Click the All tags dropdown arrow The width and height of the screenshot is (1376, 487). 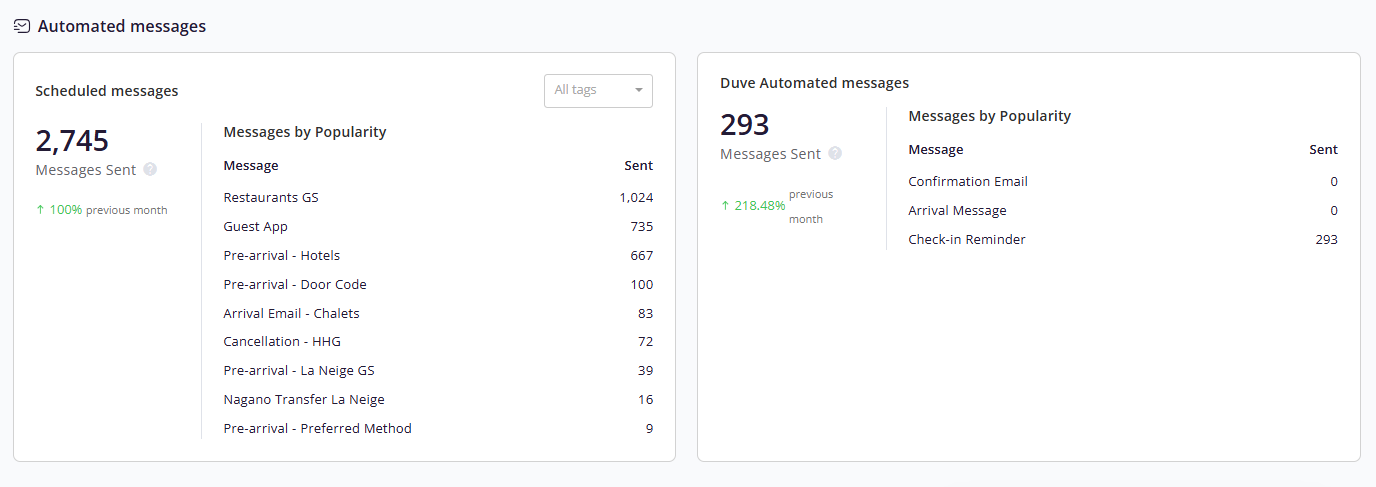(x=638, y=91)
